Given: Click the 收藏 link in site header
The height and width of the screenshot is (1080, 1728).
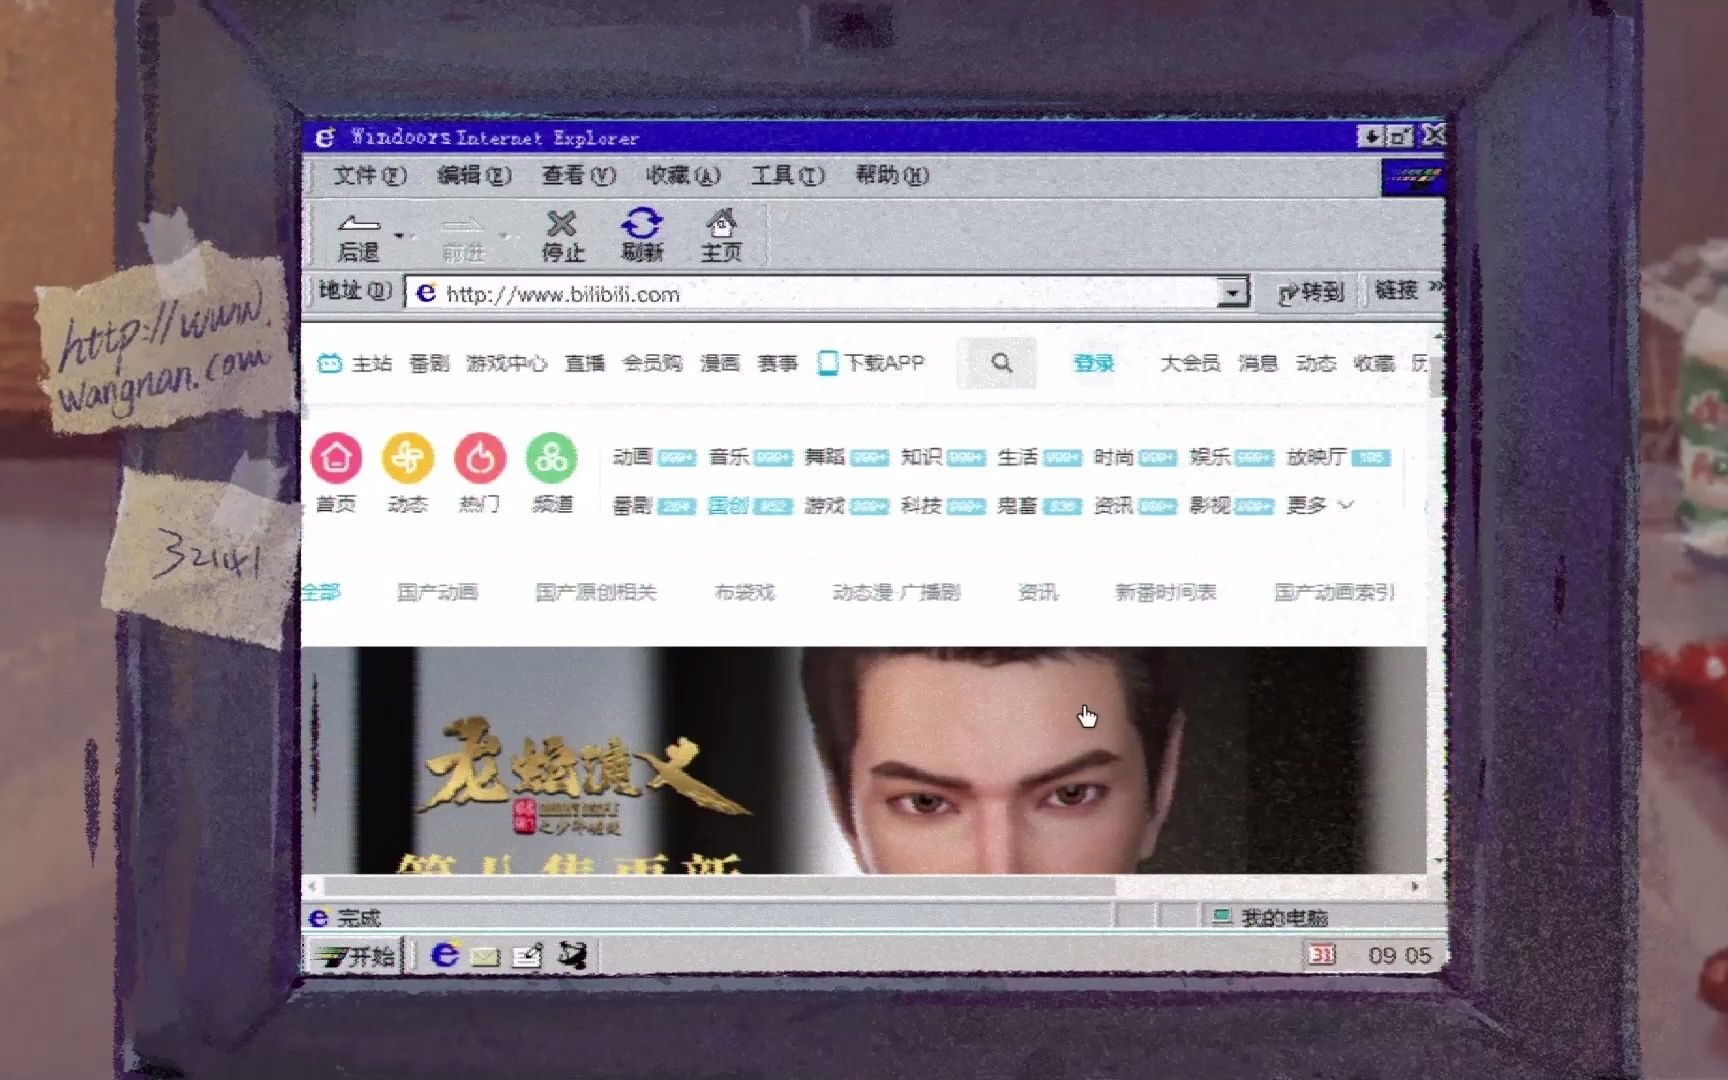Looking at the screenshot, I should [x=1374, y=363].
